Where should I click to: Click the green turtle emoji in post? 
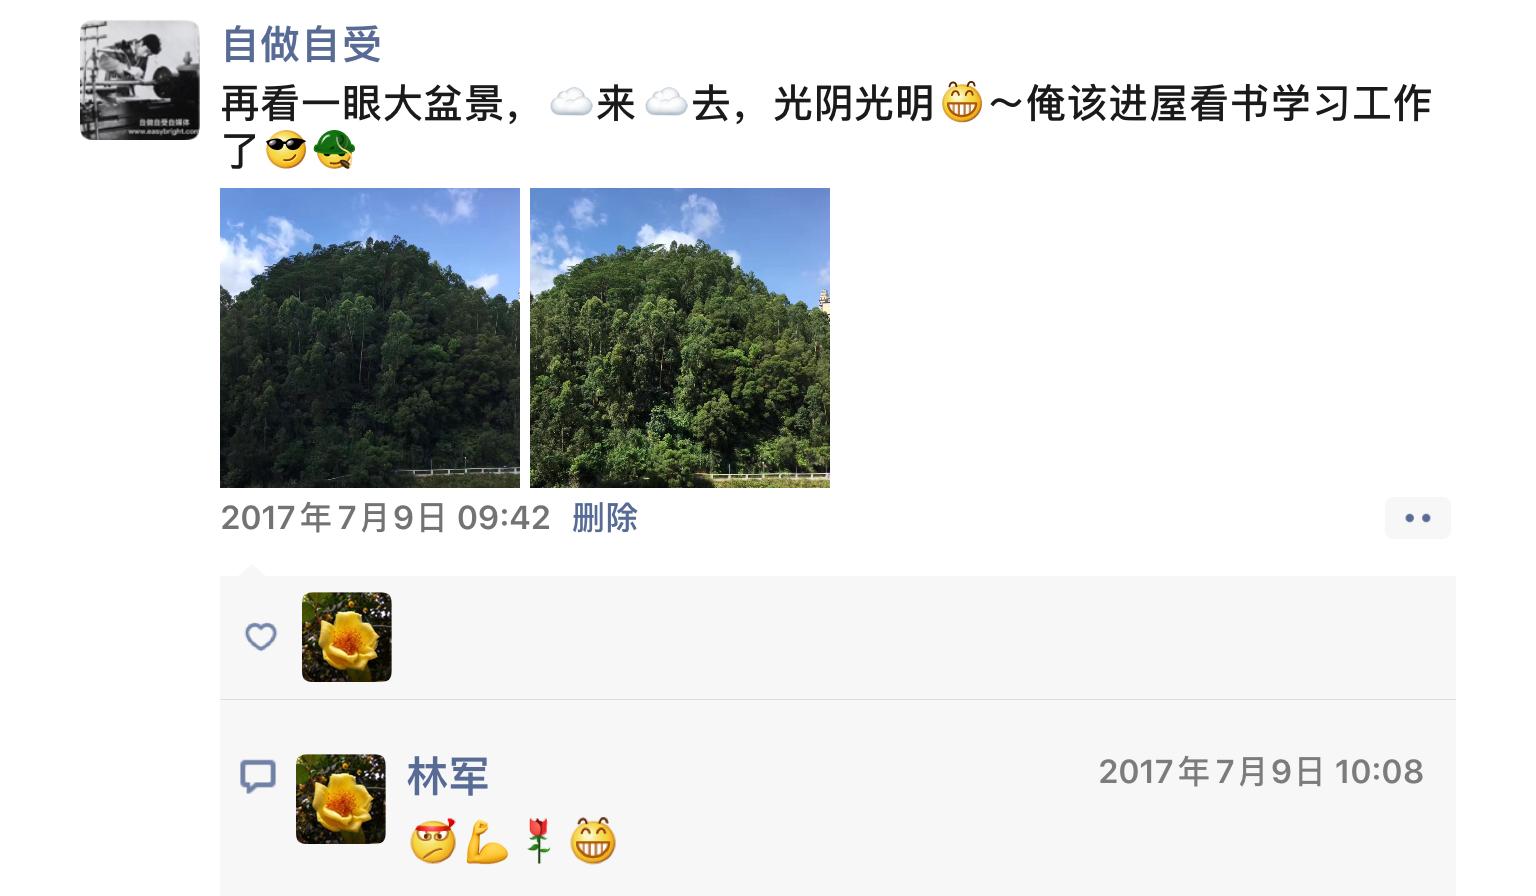[x=334, y=151]
